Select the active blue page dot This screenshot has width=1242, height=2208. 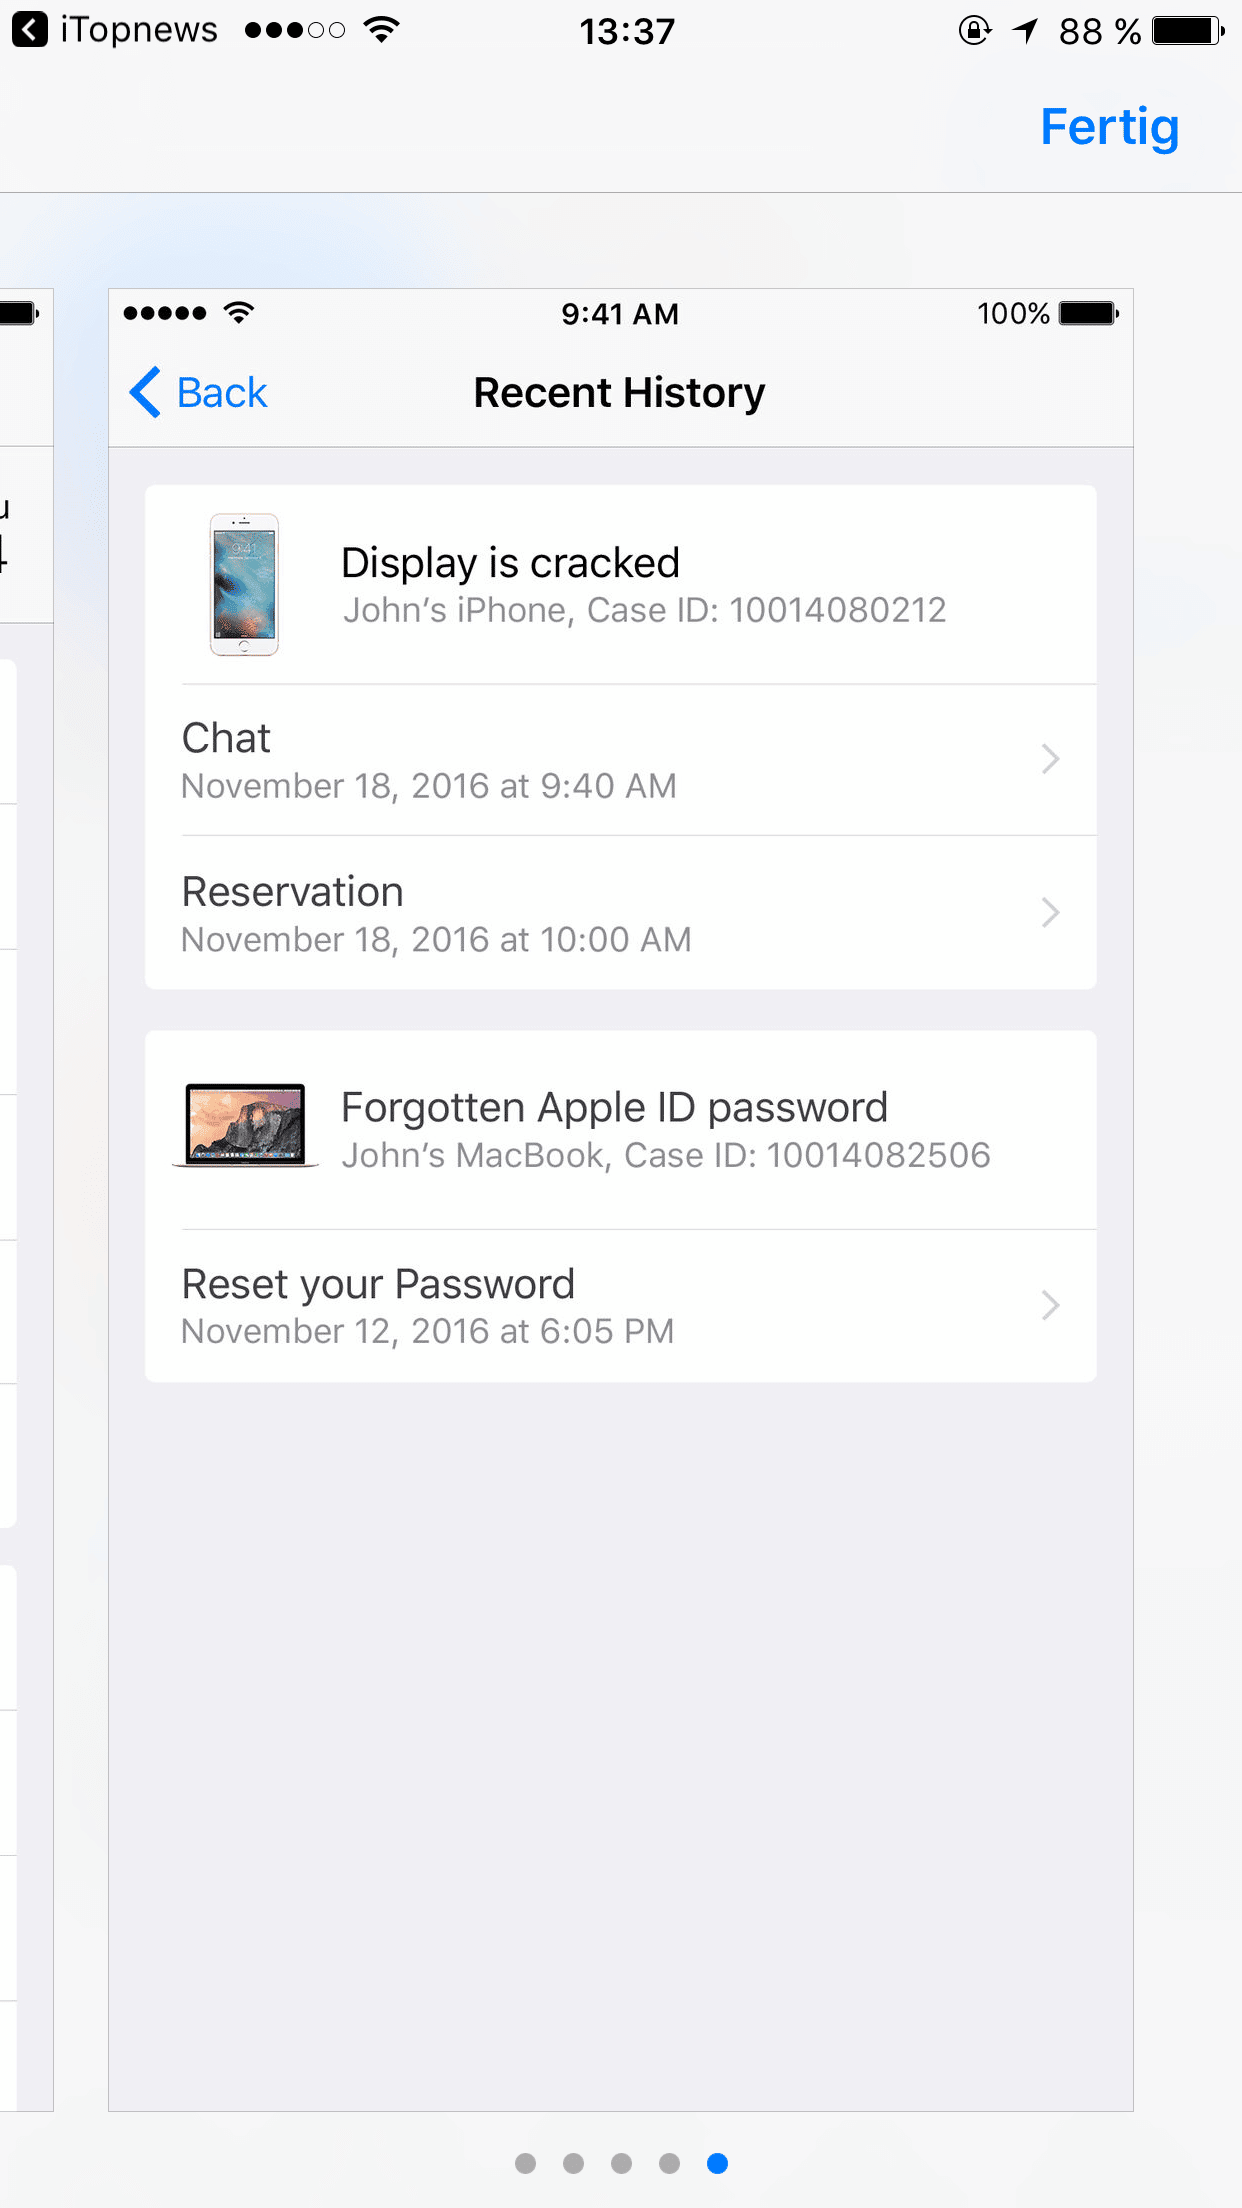pyautogui.click(x=717, y=2163)
